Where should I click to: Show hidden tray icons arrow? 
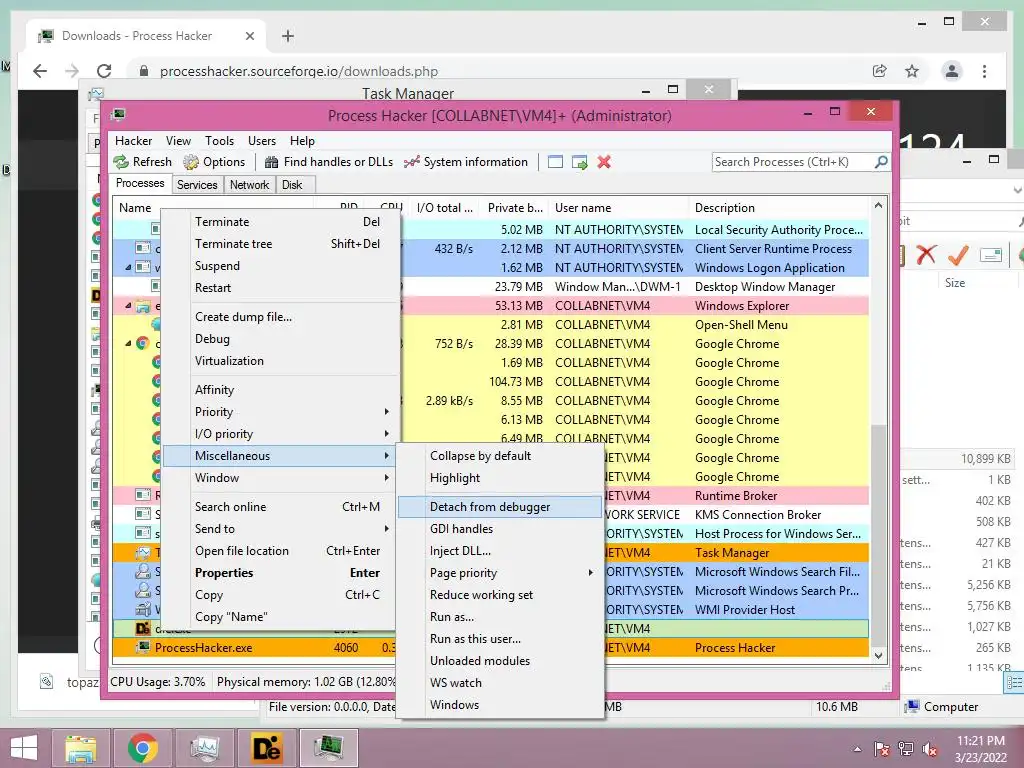coord(857,750)
